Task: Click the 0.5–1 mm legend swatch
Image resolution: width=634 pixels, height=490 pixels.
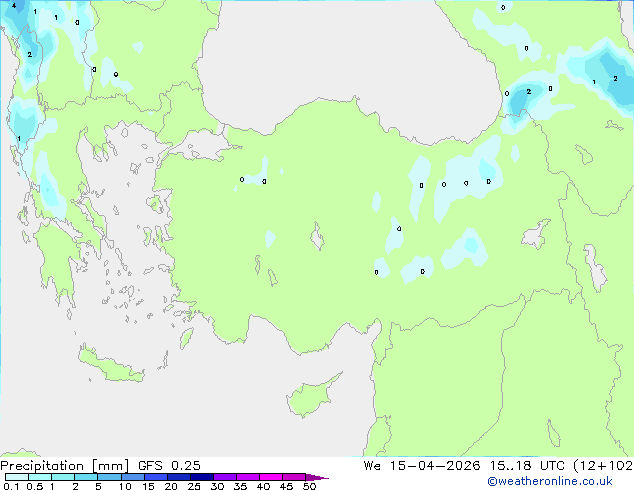Action: point(40,477)
